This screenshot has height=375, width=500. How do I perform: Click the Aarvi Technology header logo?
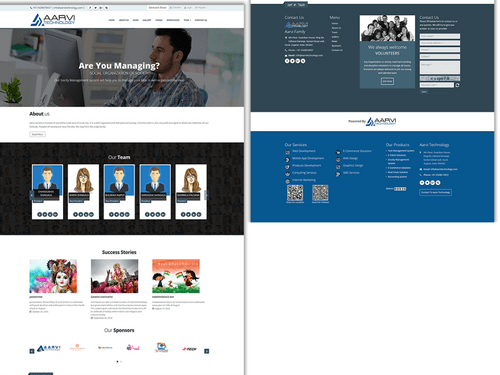[x=53, y=20]
